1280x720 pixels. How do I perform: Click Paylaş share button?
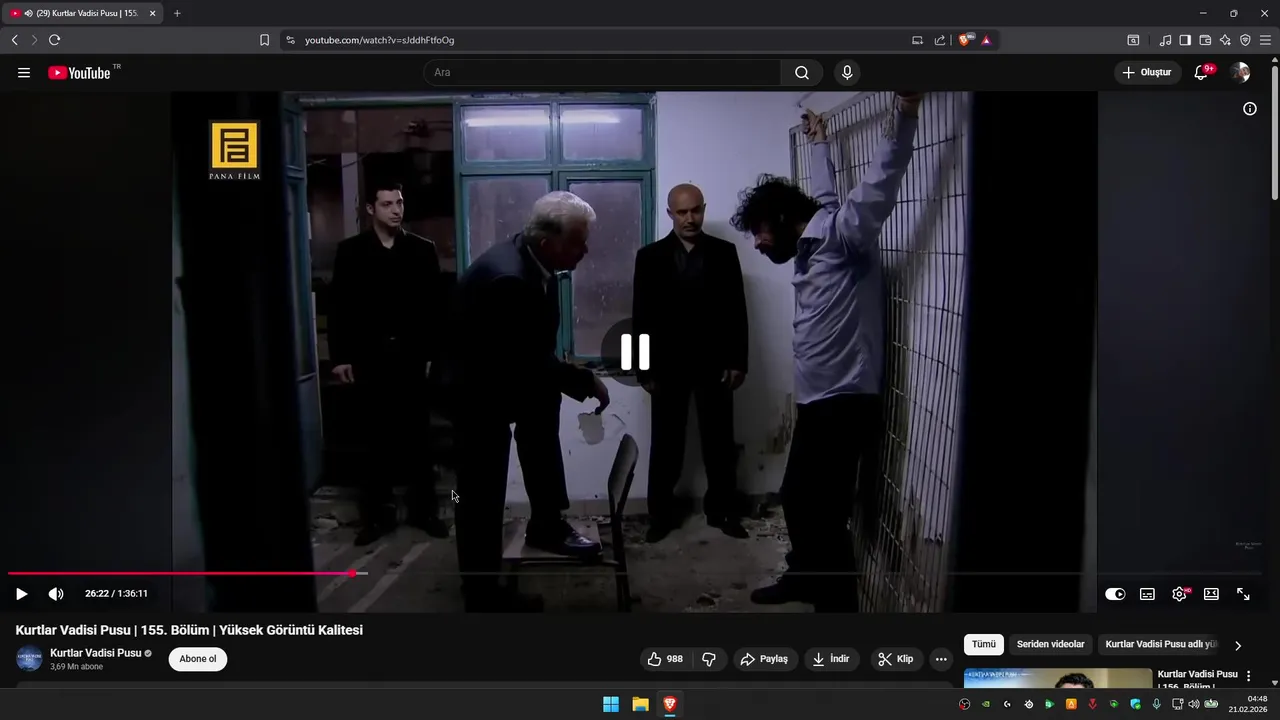pyautogui.click(x=764, y=659)
